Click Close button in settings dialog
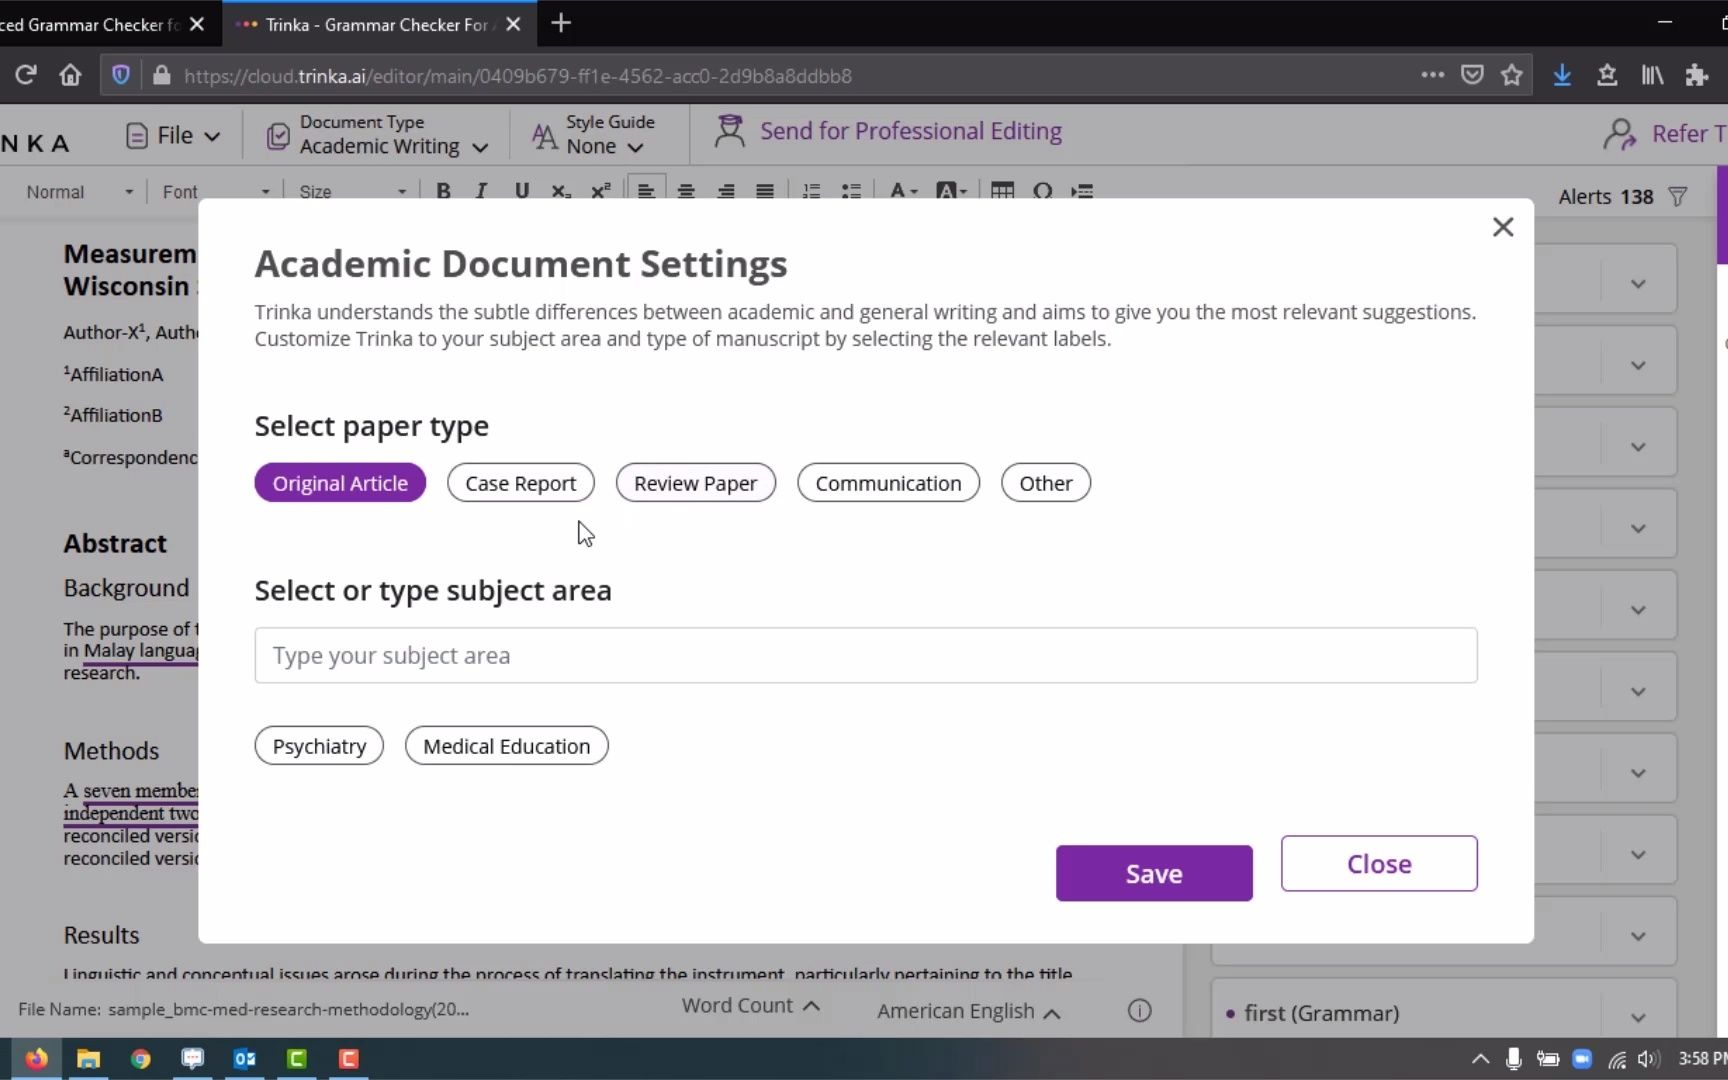This screenshot has width=1728, height=1080. [x=1379, y=864]
